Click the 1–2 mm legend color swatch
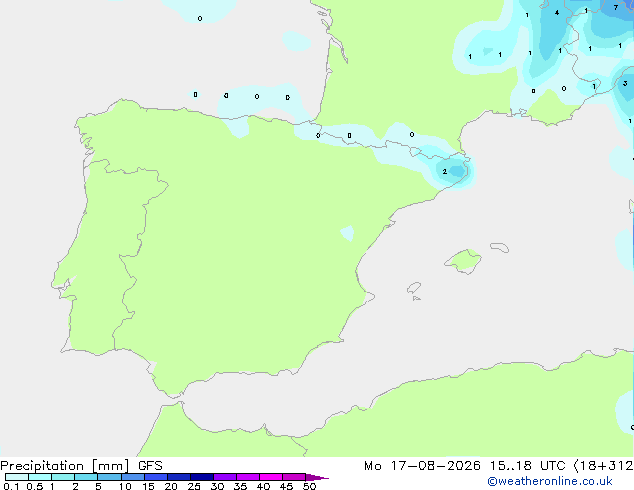The width and height of the screenshot is (634, 490). 63,477
